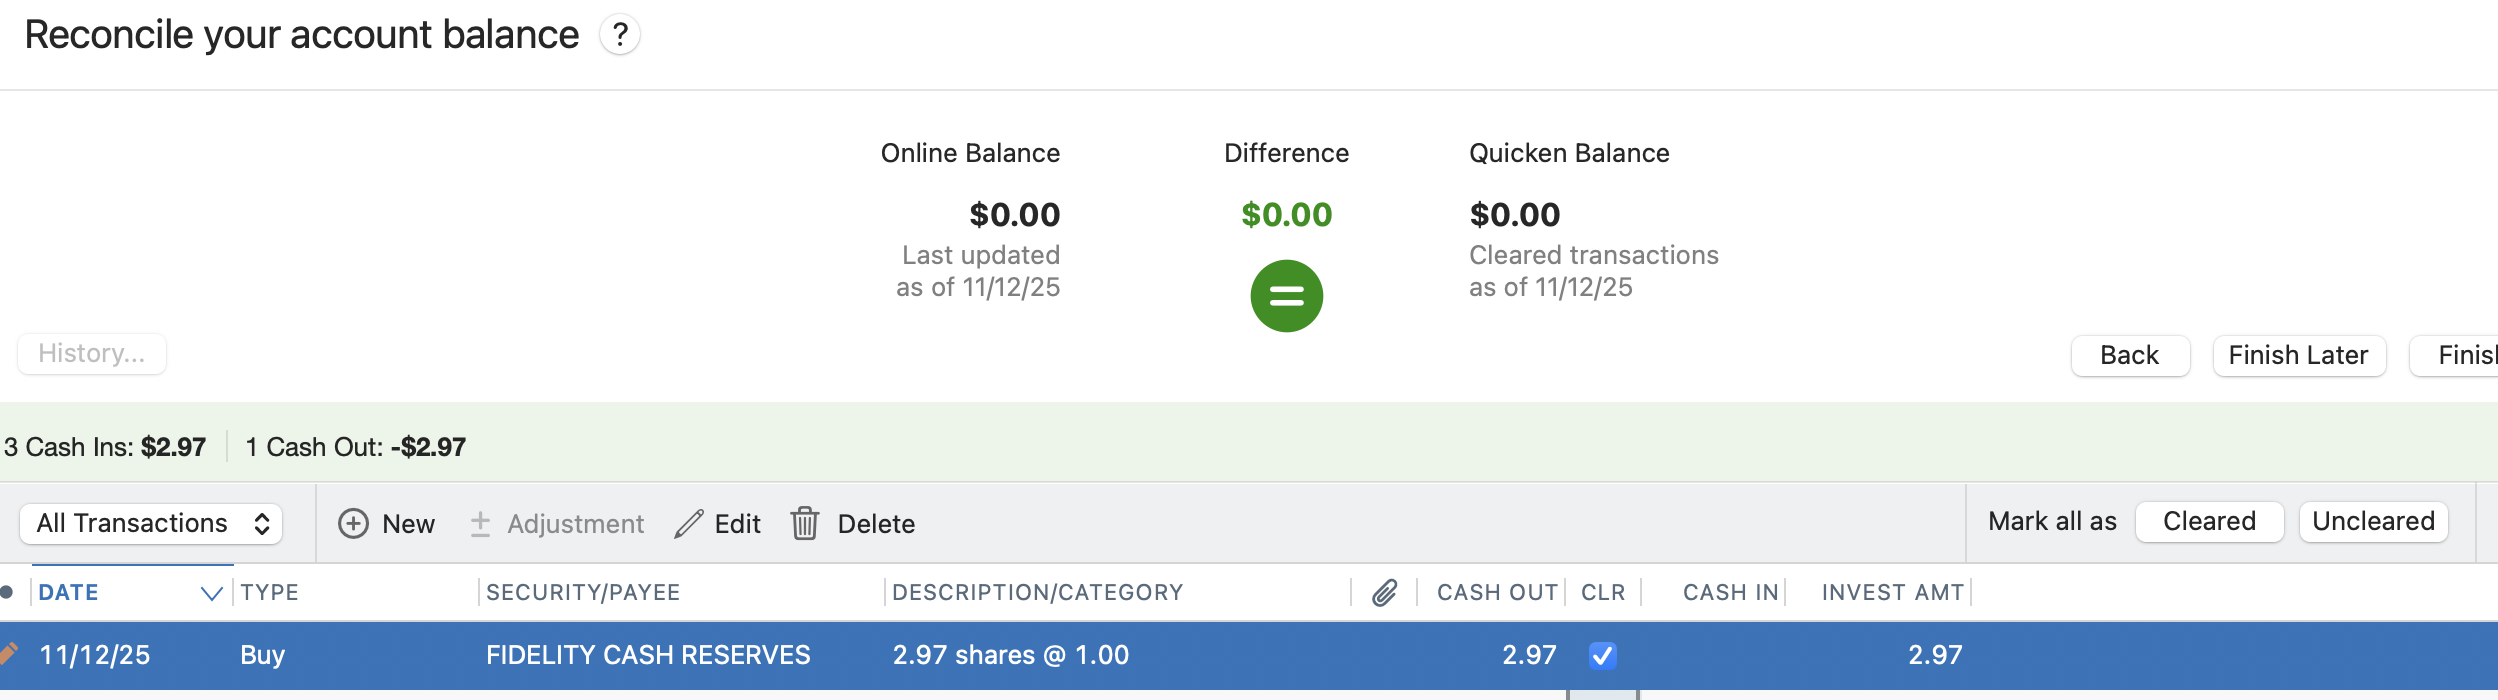Sort by the Security/Payee column header
The width and height of the screenshot is (2498, 700).
(x=583, y=593)
